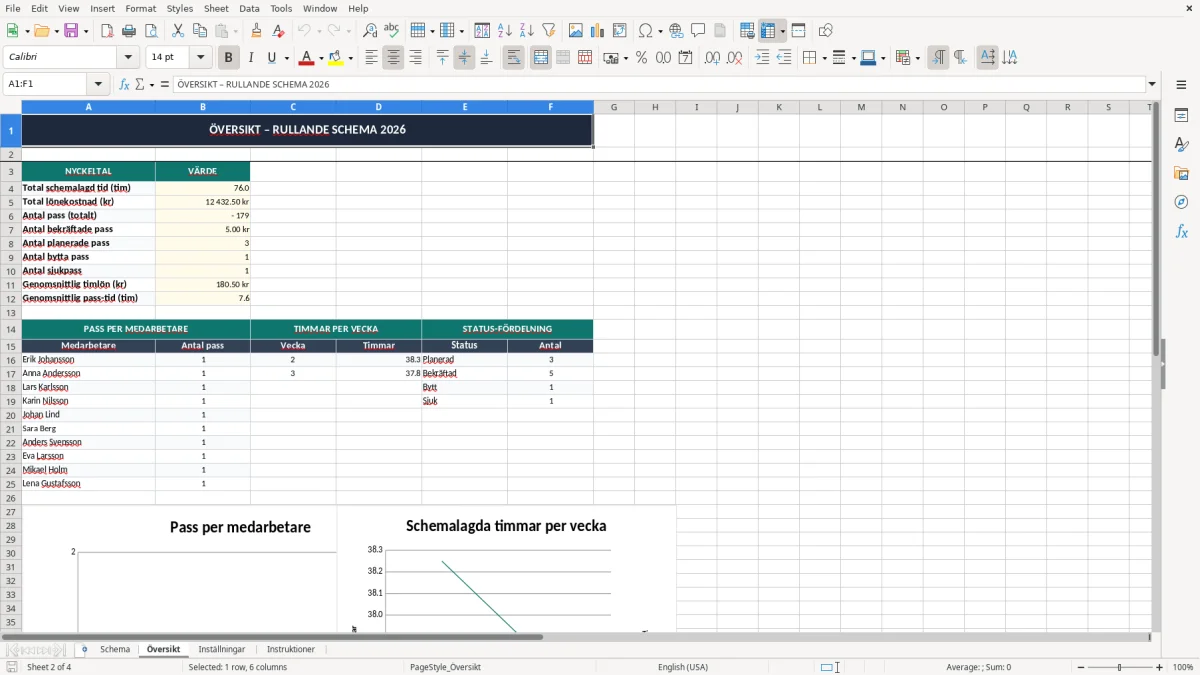The width and height of the screenshot is (1200, 675).
Task: Toggle Align Right
Action: [x=415, y=58]
